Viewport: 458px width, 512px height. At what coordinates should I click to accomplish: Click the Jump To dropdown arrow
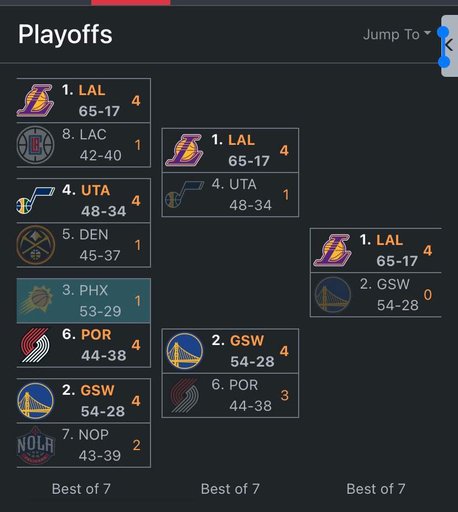pyautogui.click(x=427, y=33)
